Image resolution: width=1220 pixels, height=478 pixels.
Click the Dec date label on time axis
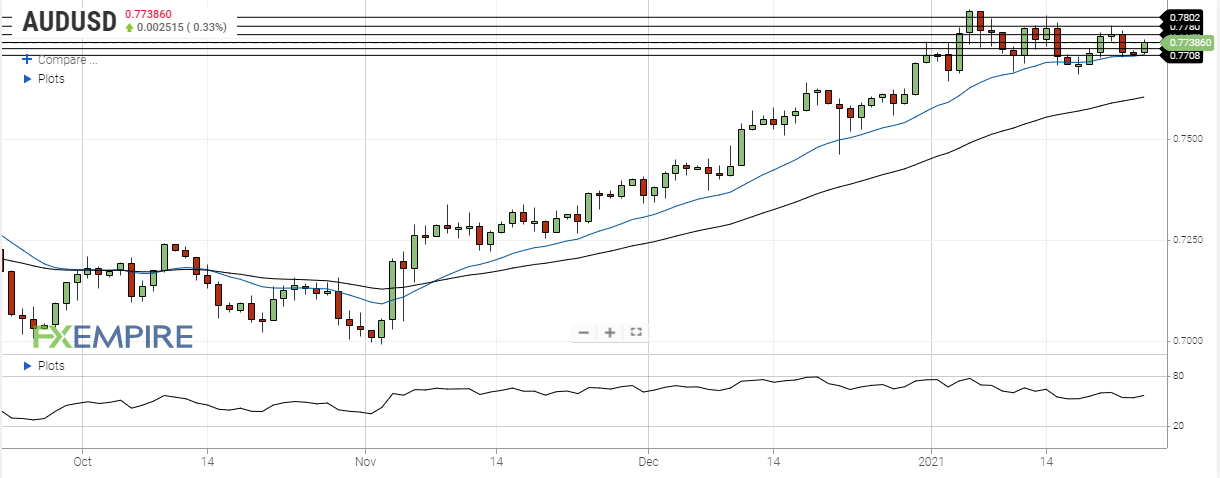(x=648, y=463)
